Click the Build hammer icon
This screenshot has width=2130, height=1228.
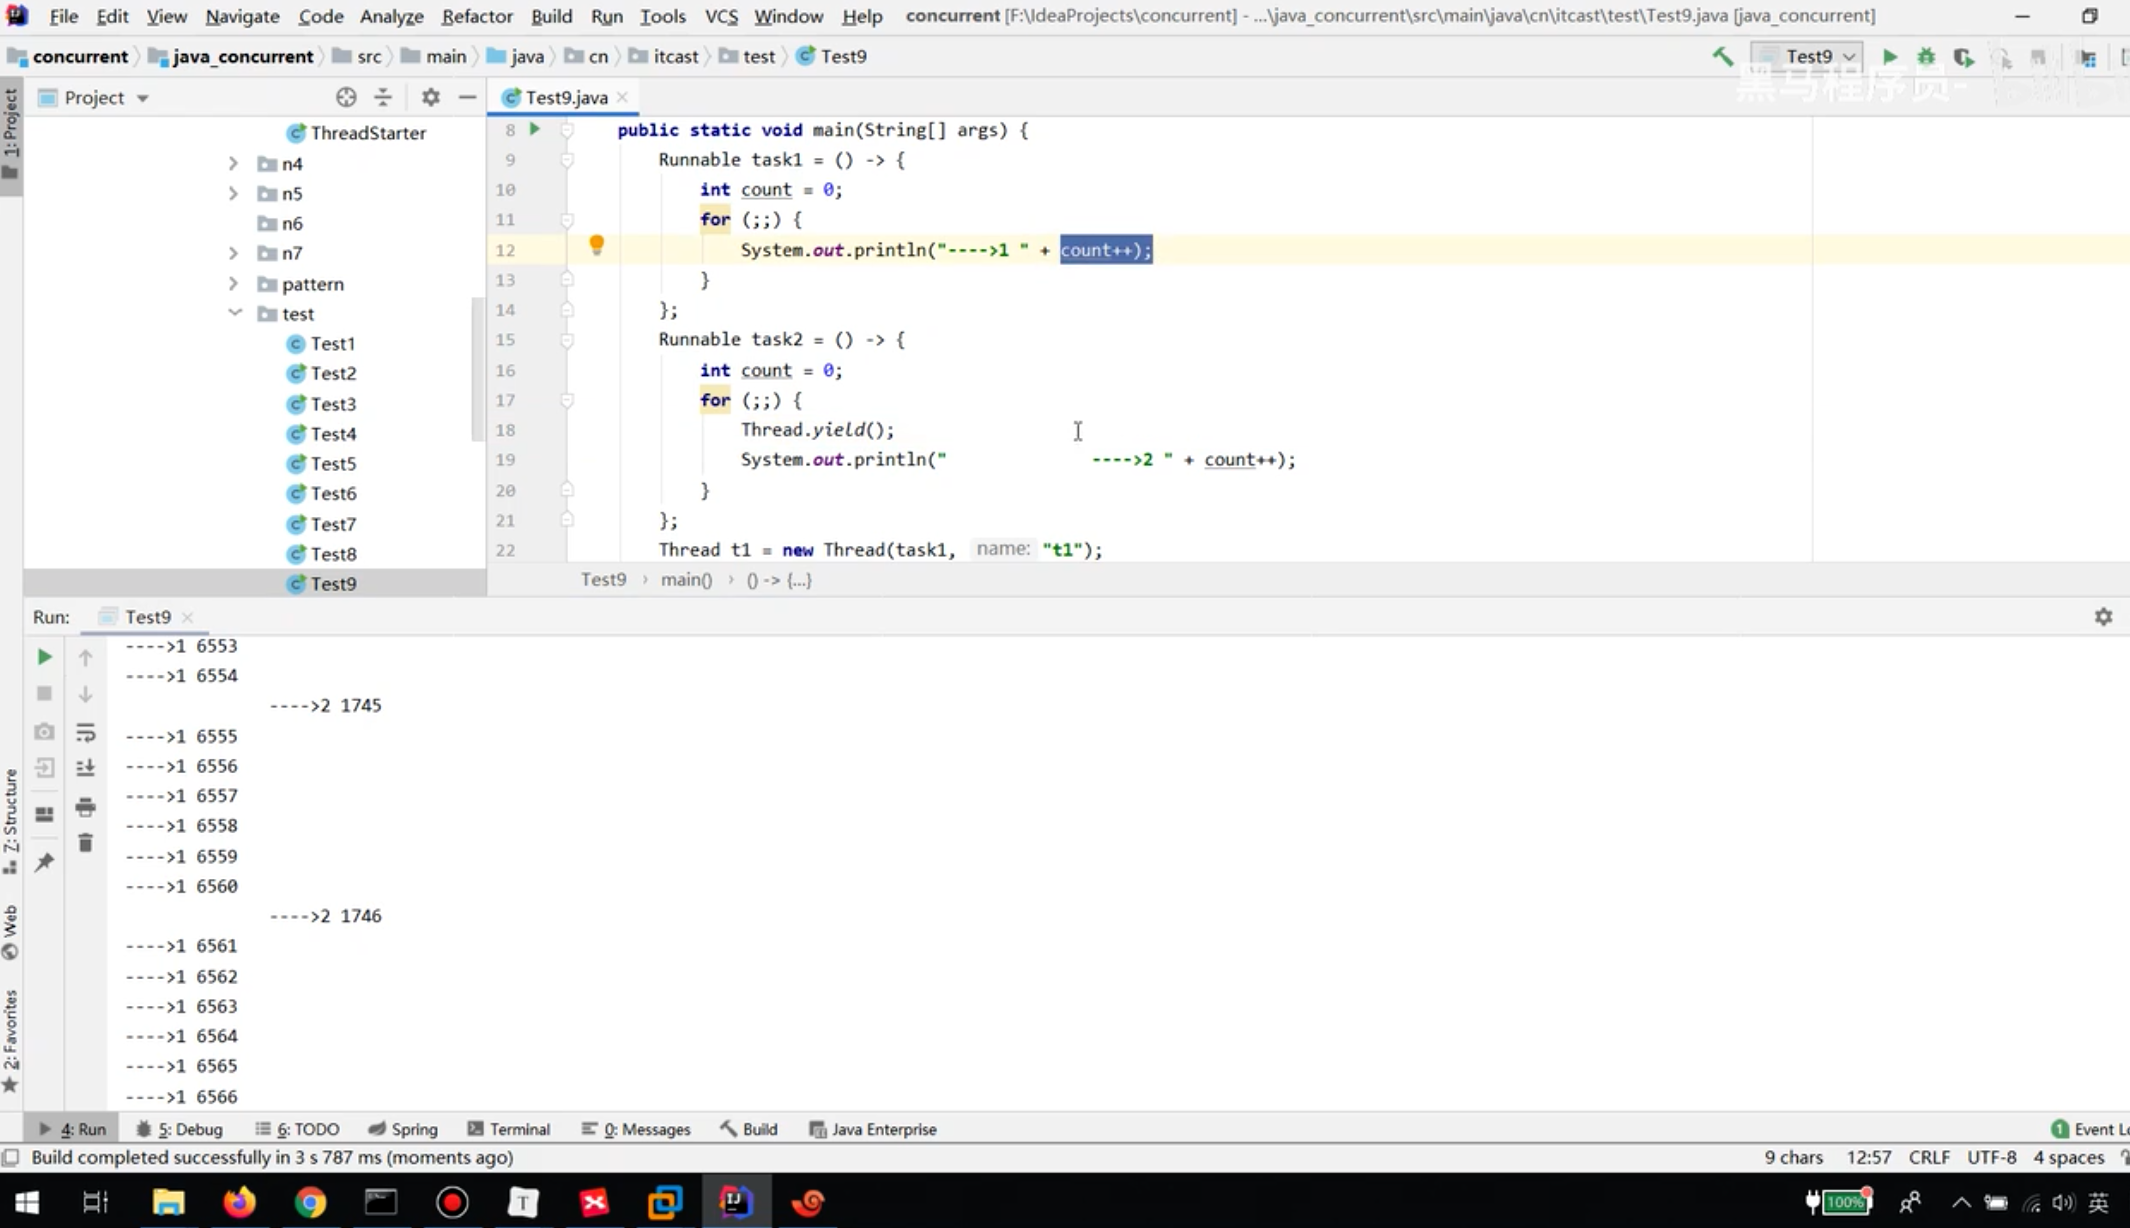pyautogui.click(x=1722, y=57)
